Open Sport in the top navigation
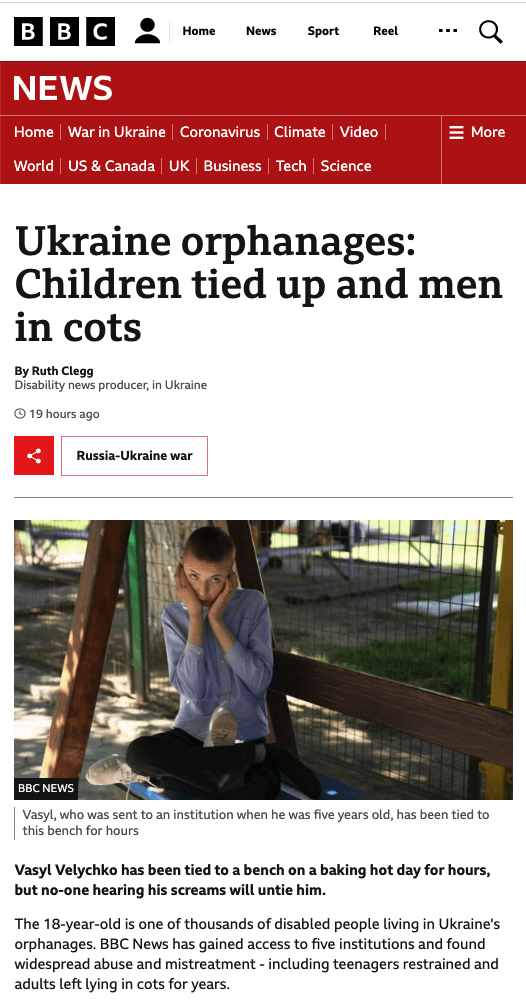 coord(323,31)
